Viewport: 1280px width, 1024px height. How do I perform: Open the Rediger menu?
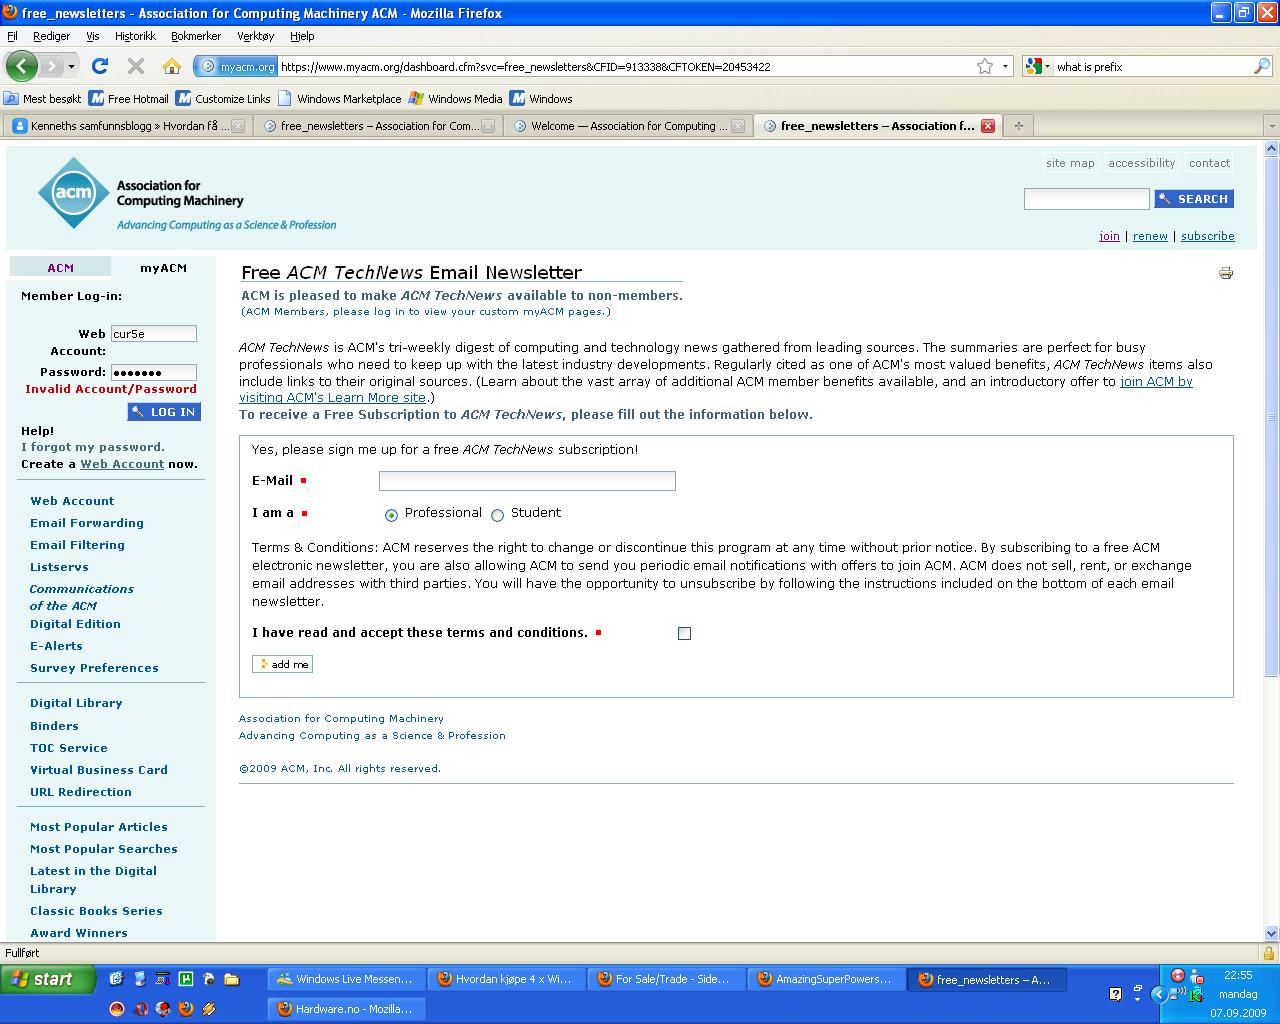[52, 36]
